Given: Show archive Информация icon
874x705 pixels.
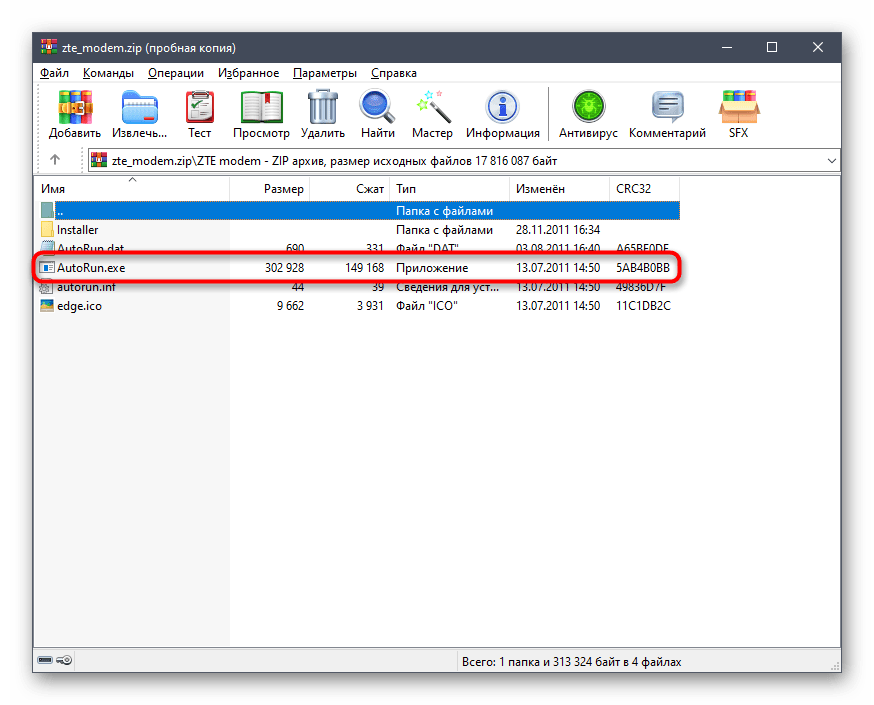Looking at the screenshot, I should (x=503, y=107).
